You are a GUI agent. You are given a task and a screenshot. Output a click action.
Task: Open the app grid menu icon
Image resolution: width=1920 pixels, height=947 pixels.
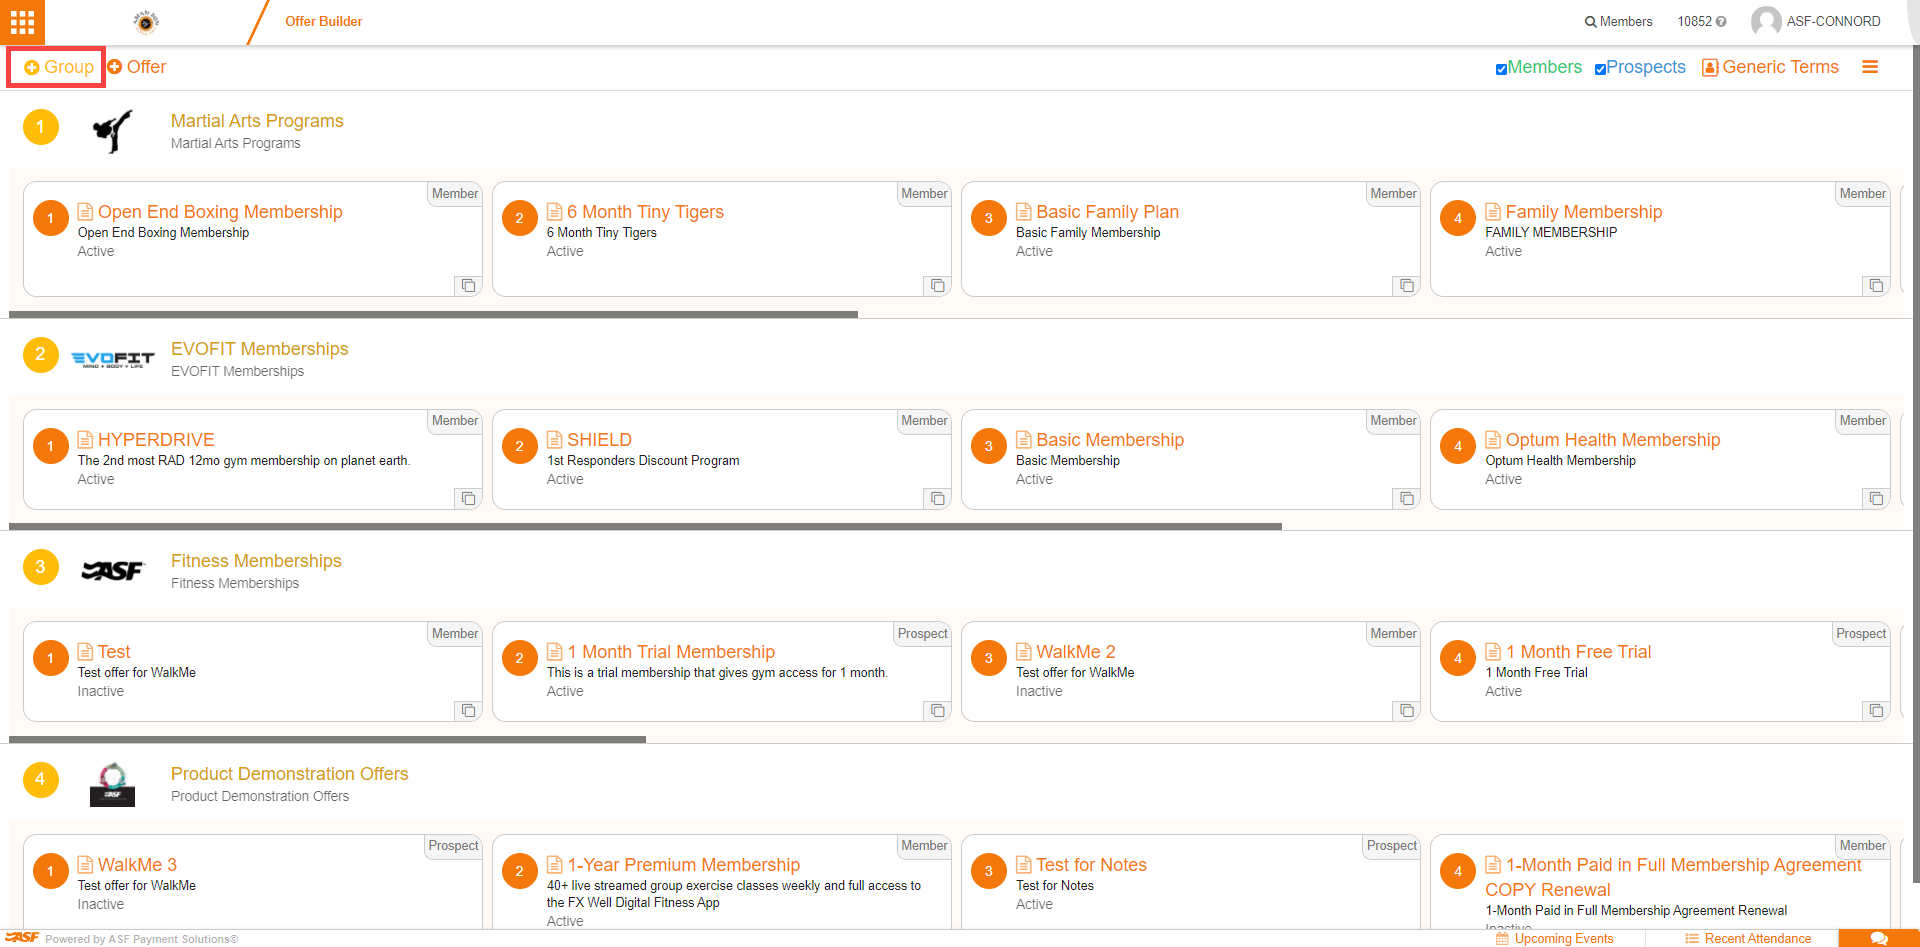[x=22, y=22]
